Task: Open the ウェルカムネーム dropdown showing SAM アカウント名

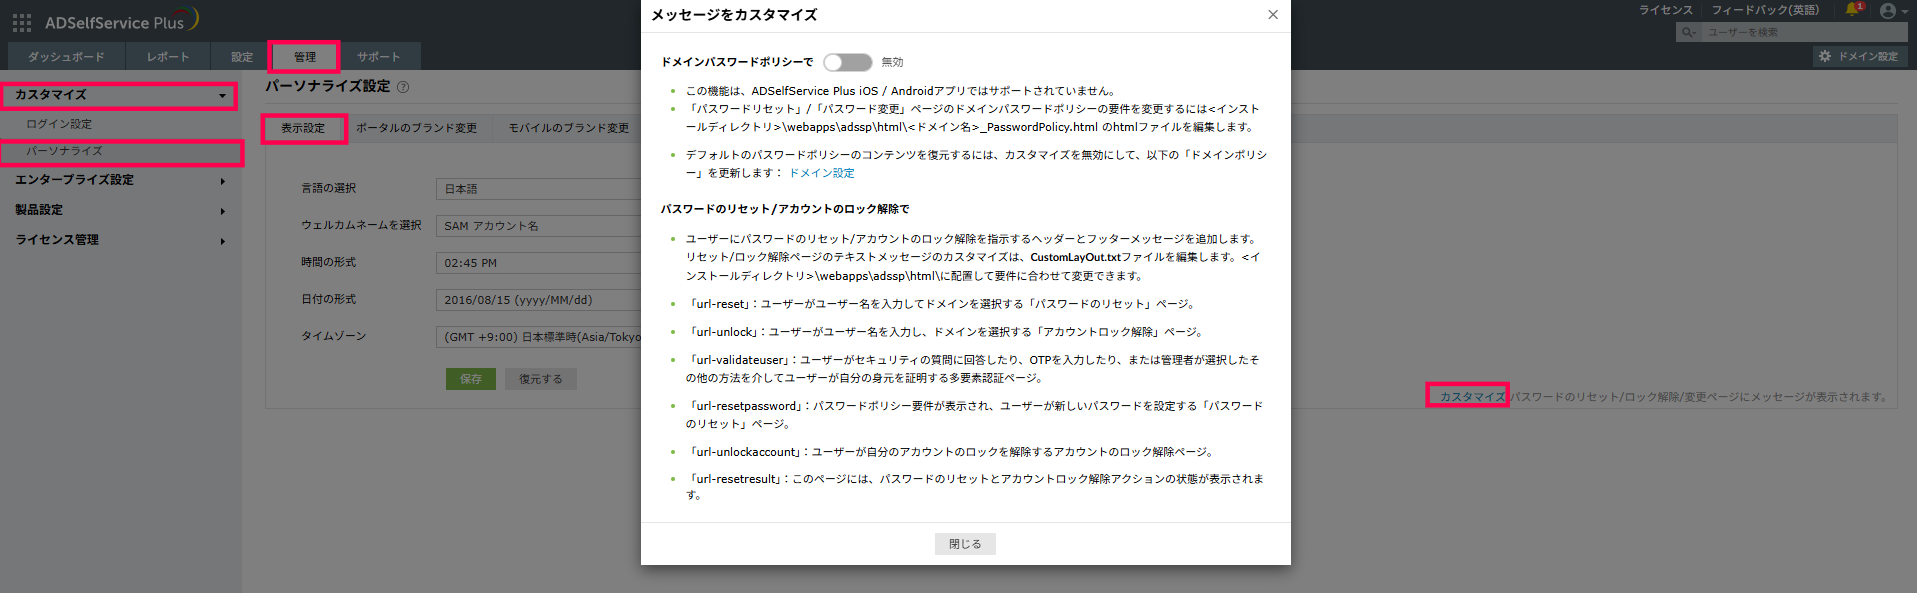Action: click(539, 226)
